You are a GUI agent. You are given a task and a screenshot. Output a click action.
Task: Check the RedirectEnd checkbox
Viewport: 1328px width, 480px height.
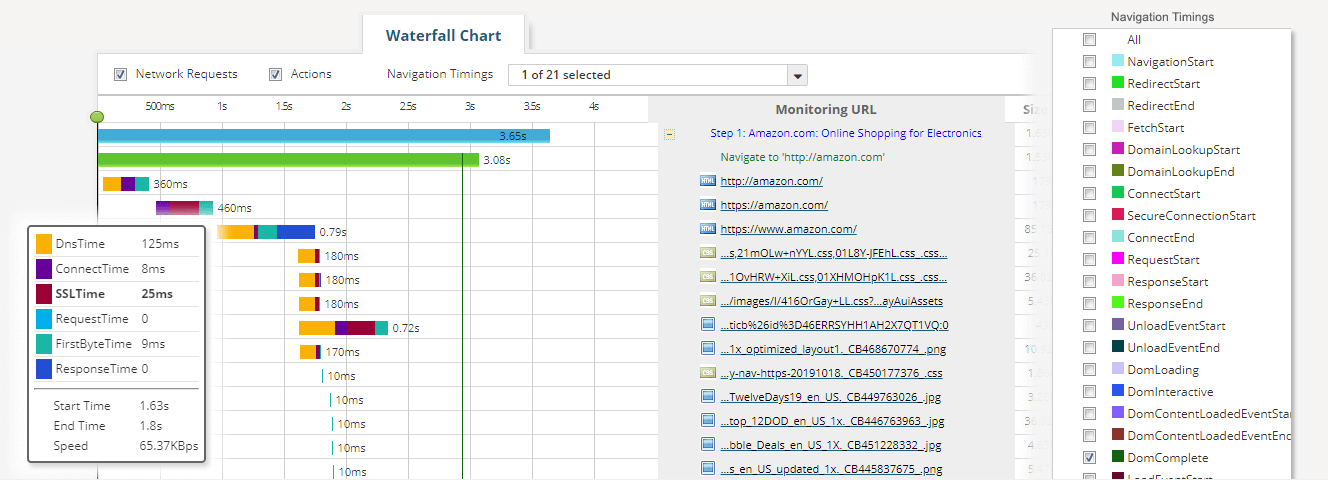1089,106
